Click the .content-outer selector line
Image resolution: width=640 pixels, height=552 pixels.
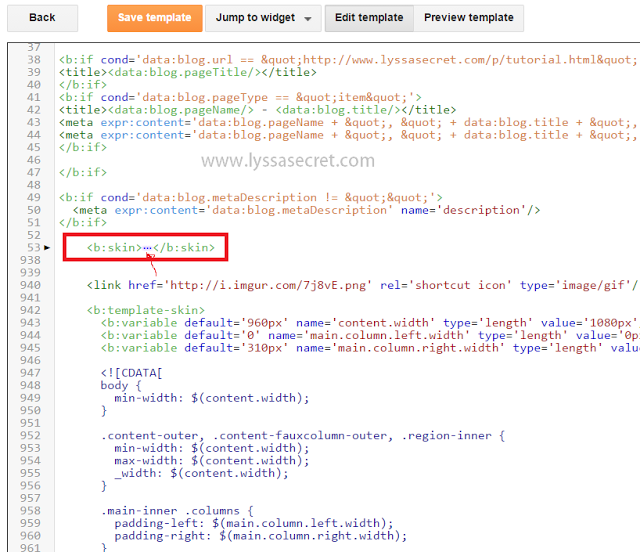(303, 436)
